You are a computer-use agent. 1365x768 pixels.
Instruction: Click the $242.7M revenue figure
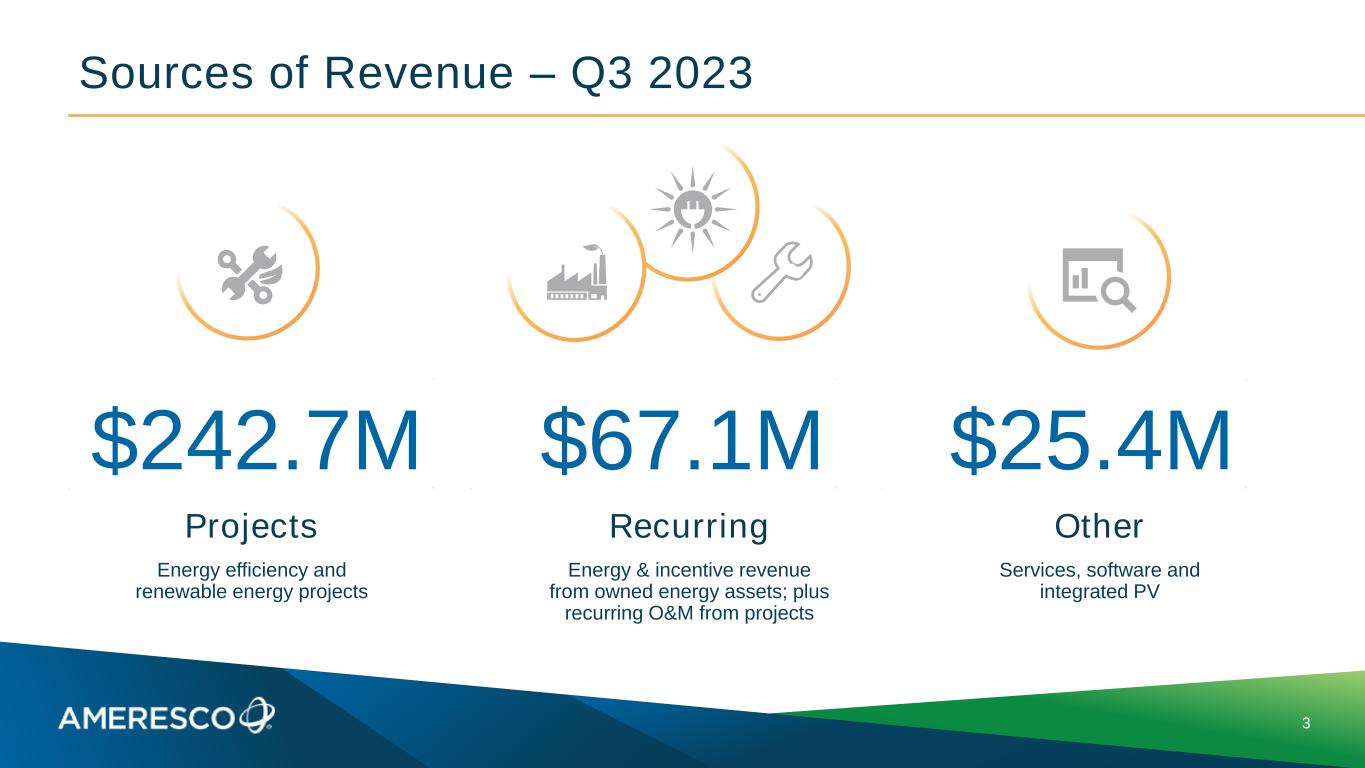tap(255, 441)
